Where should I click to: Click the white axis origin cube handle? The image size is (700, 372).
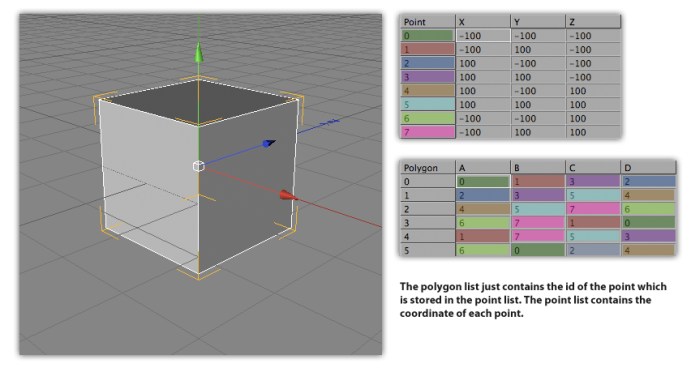[199, 166]
